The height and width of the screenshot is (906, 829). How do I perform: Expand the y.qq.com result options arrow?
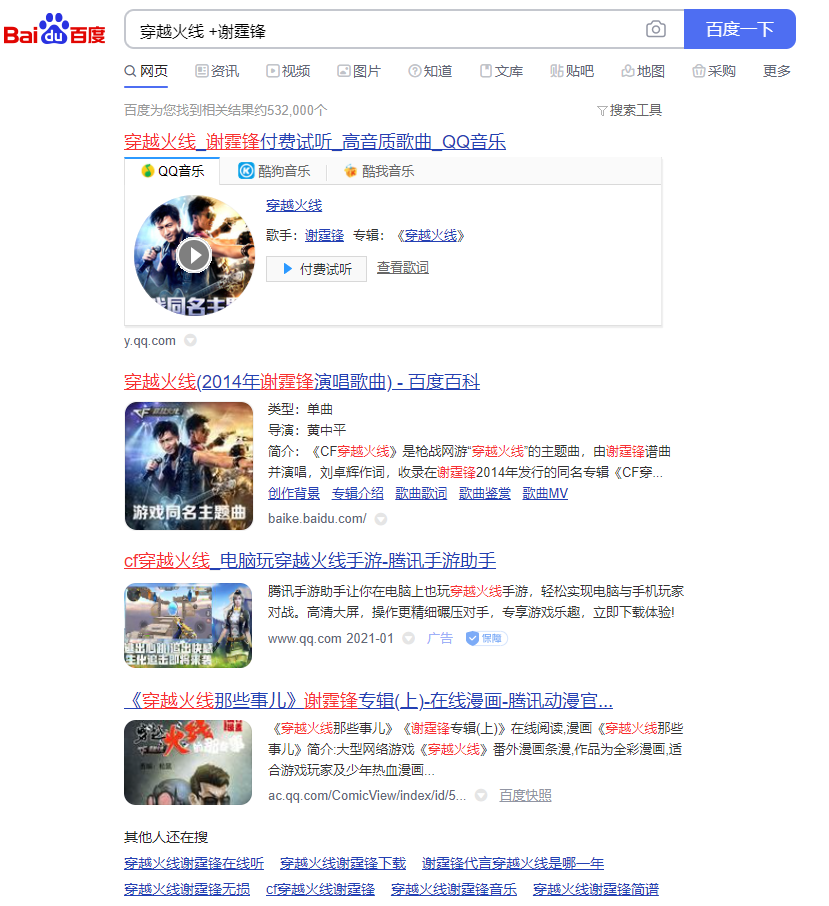click(190, 340)
